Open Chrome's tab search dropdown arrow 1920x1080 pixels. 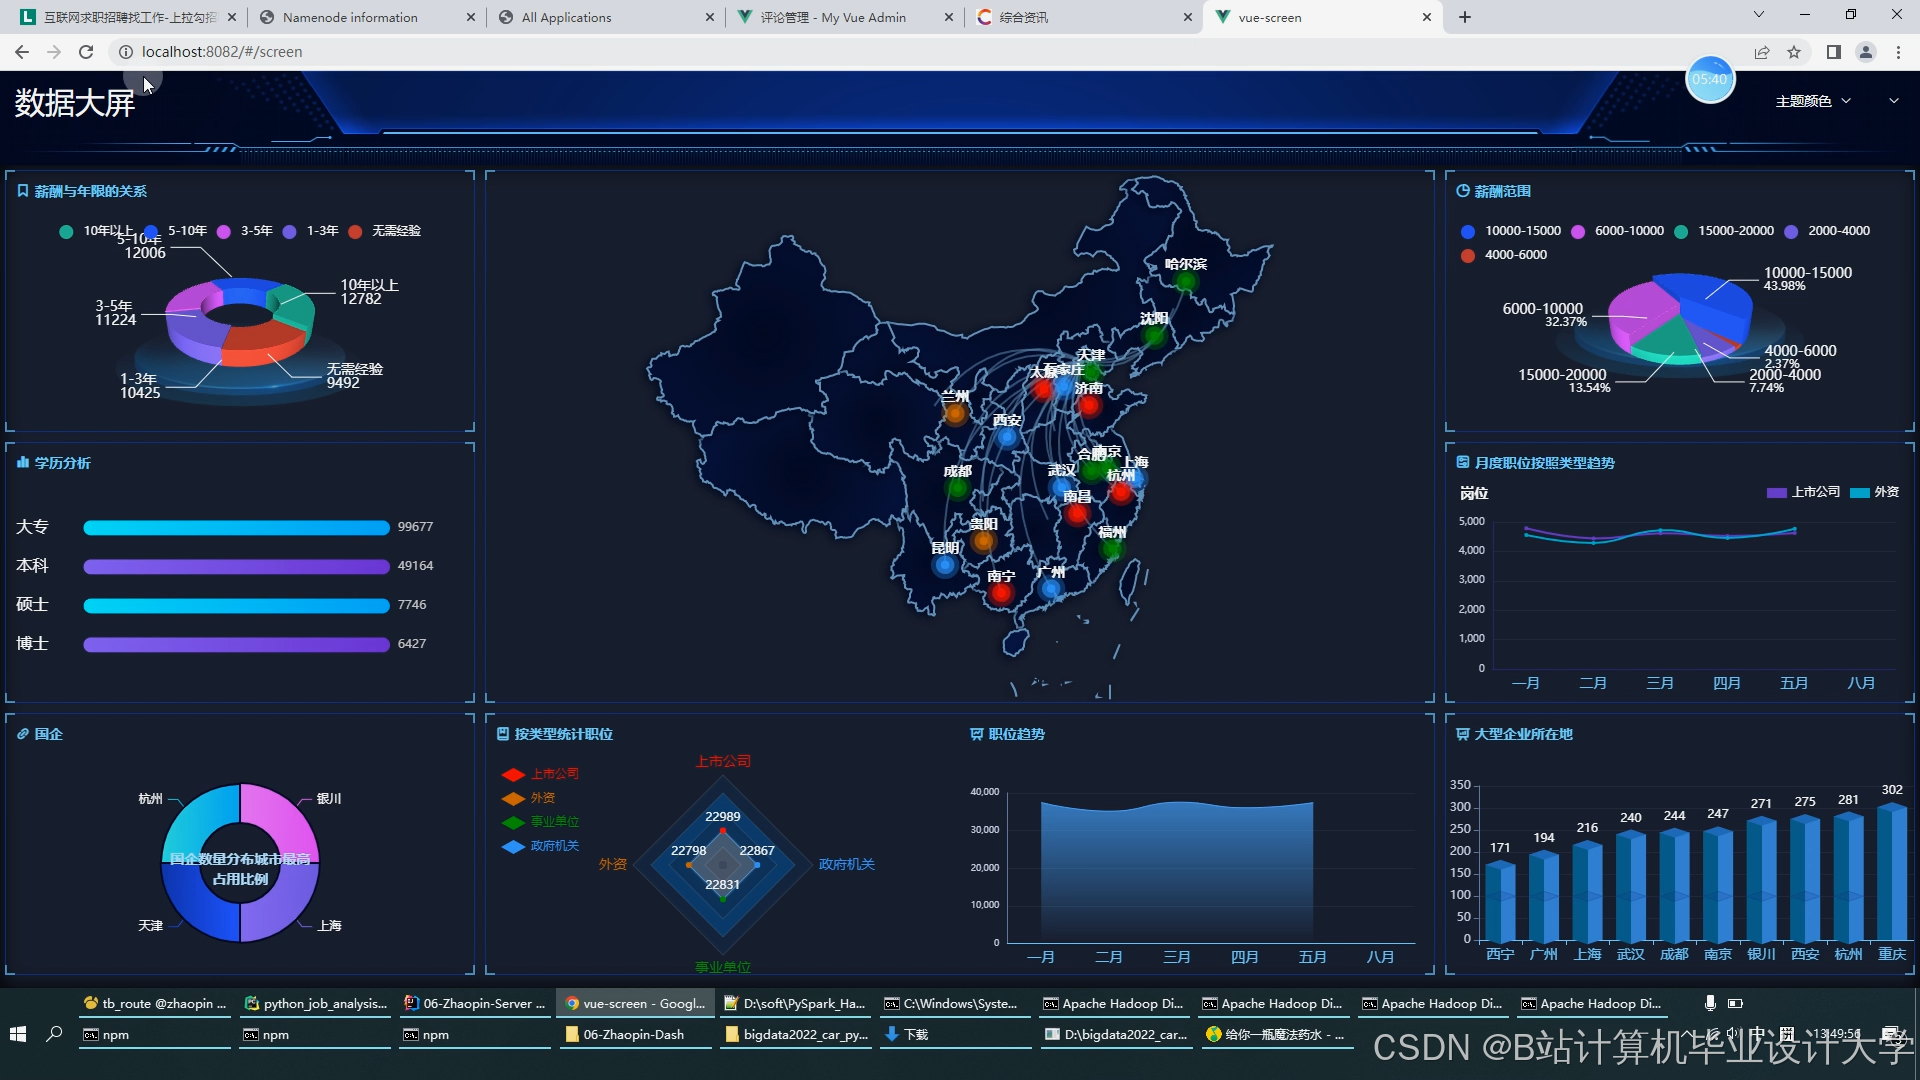(x=1758, y=15)
